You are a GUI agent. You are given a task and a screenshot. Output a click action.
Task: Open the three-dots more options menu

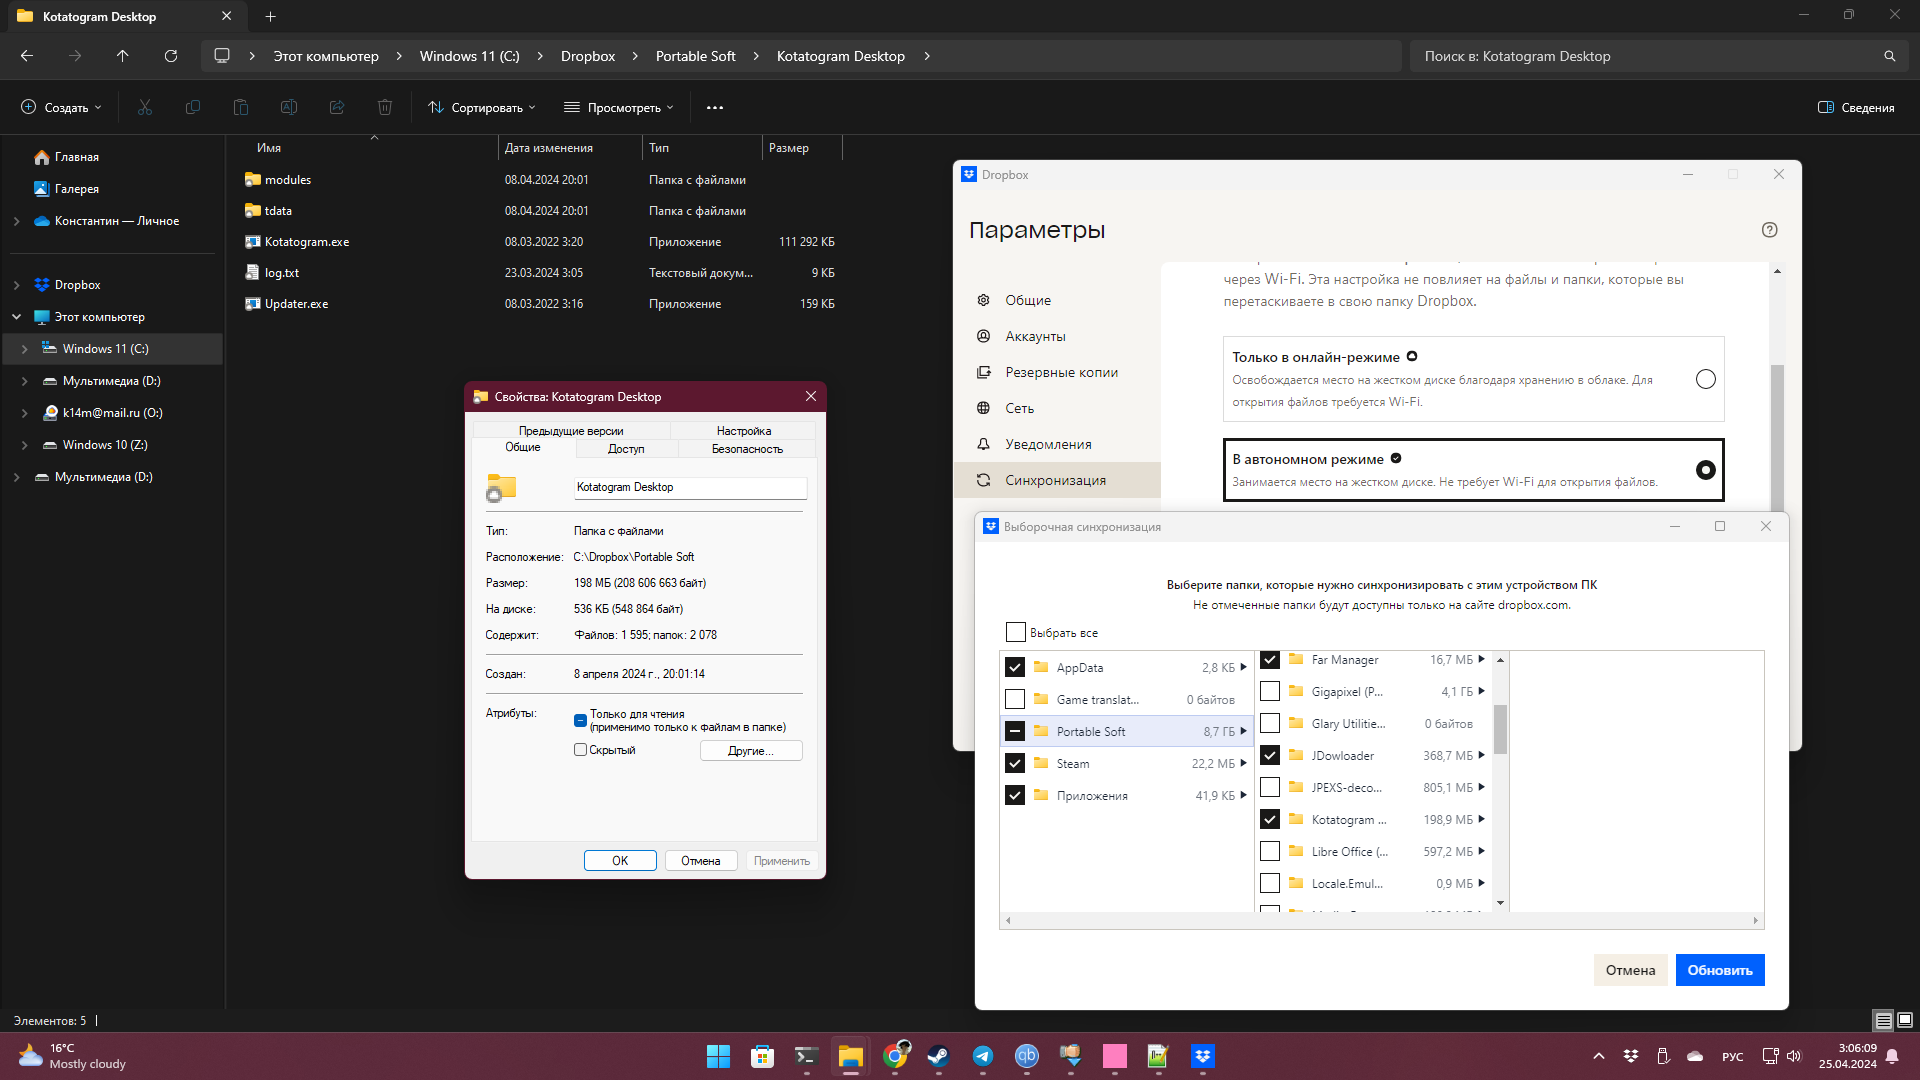[x=715, y=107]
